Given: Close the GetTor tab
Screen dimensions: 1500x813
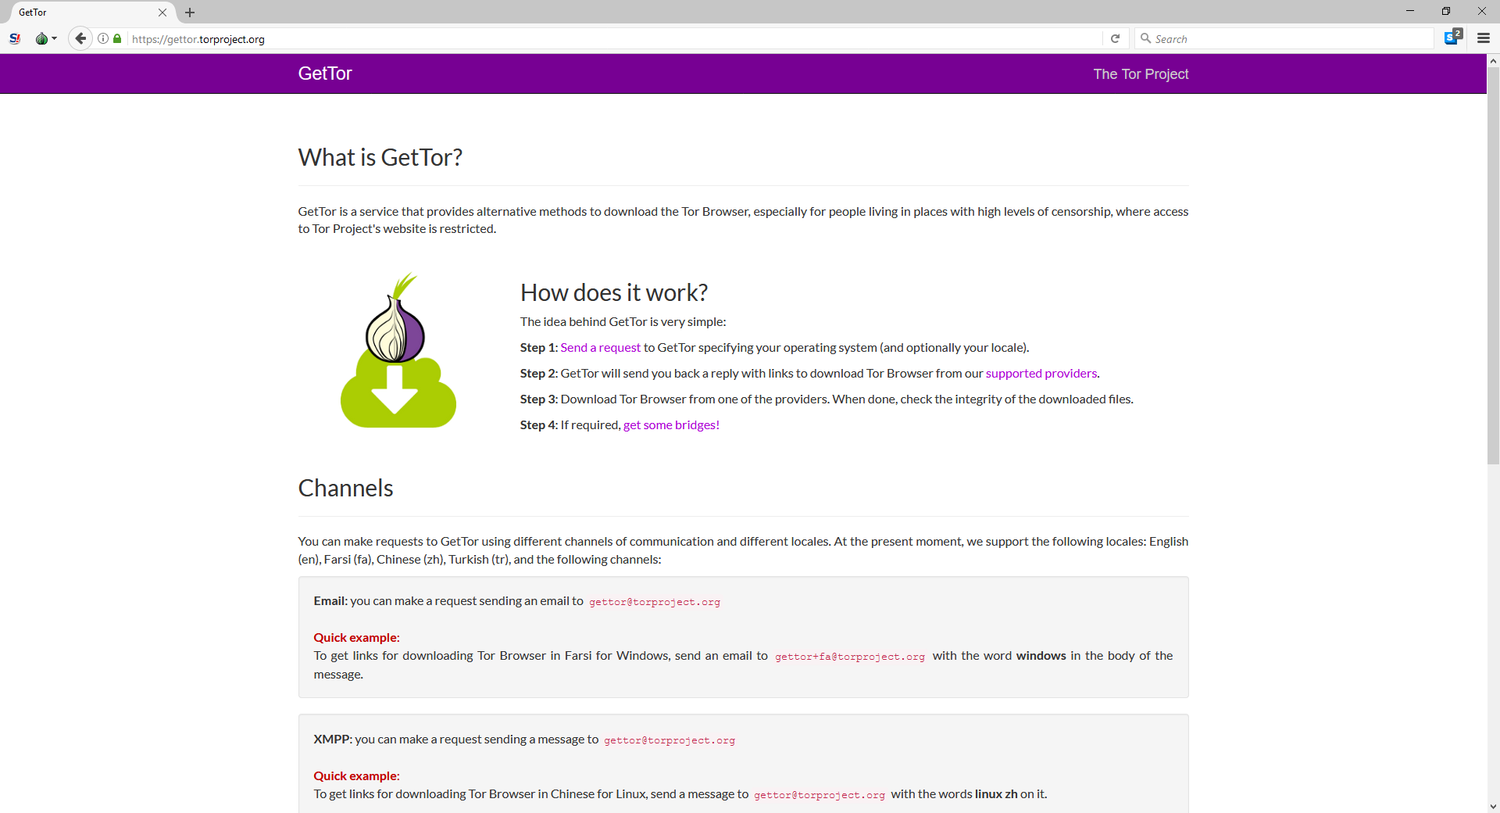Looking at the screenshot, I should point(162,13).
